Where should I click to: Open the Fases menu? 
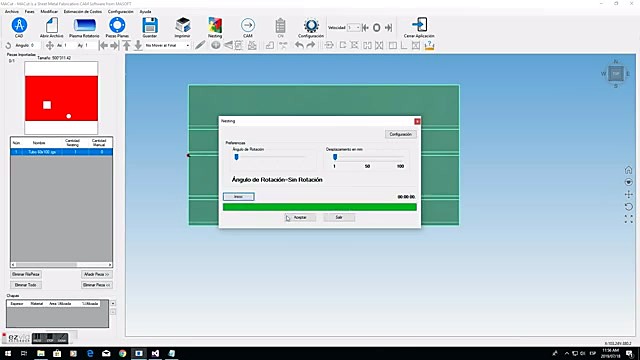pos(30,11)
